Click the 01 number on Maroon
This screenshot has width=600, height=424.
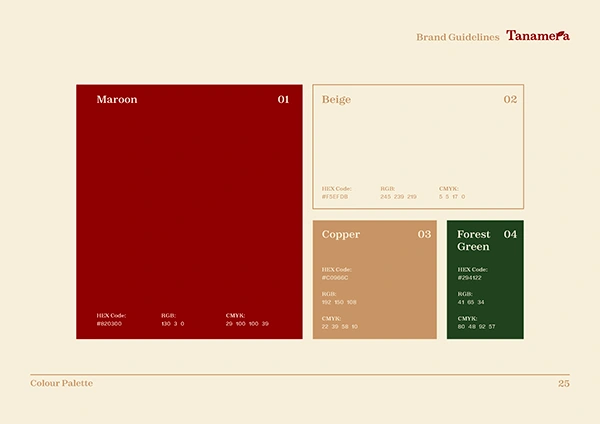(283, 99)
